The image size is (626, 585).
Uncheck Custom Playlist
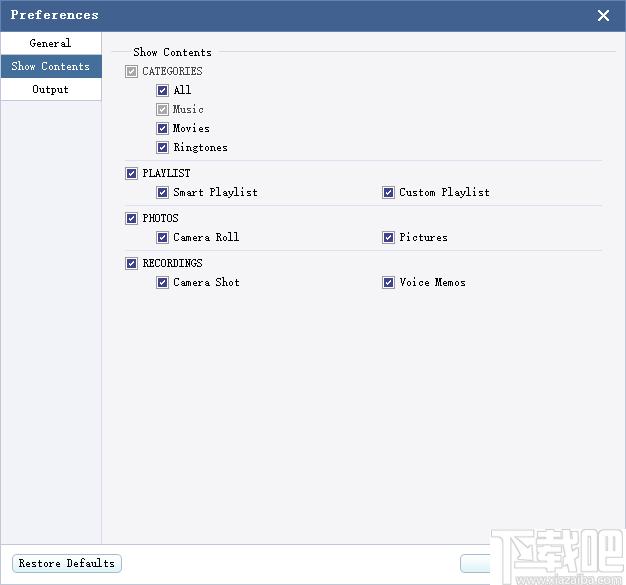(x=388, y=193)
